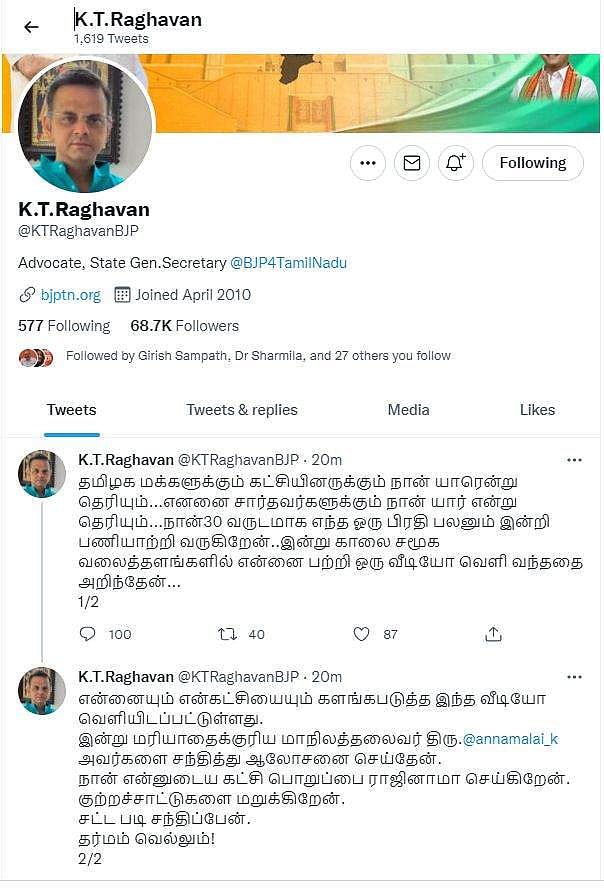Switch to the Media tab
The image size is (604, 895).
(408, 410)
